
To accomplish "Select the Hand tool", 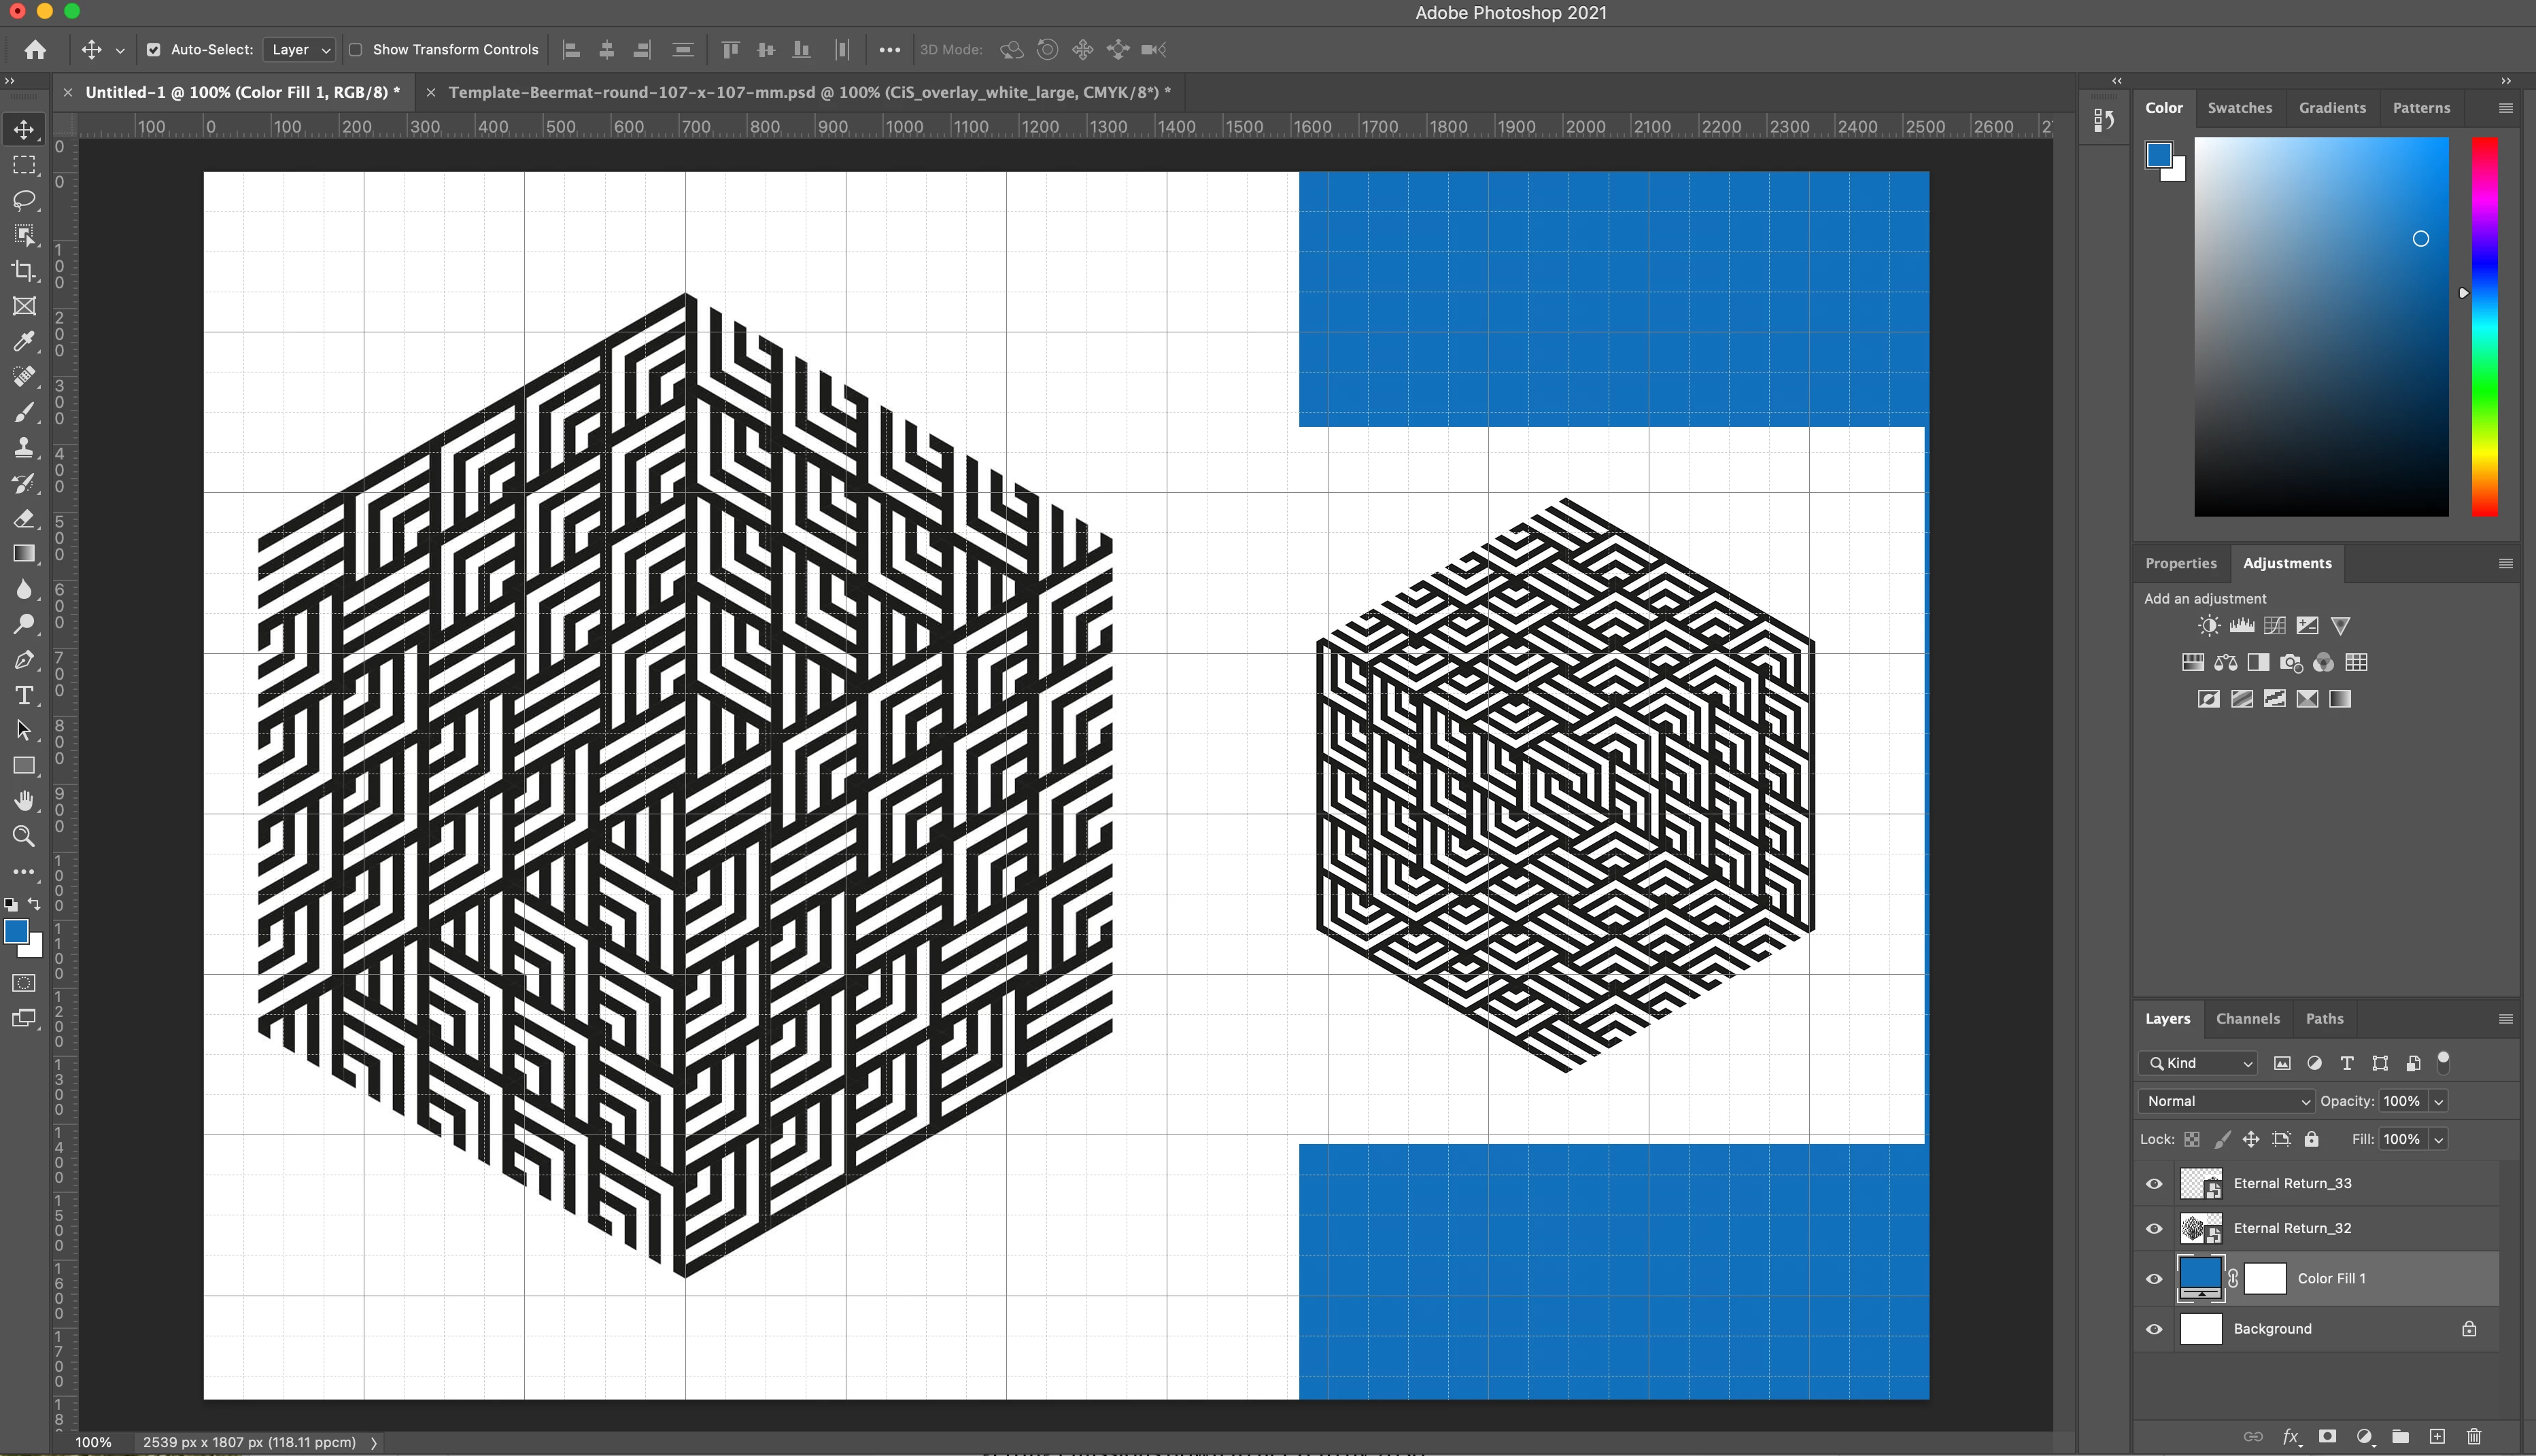I will click(x=24, y=801).
